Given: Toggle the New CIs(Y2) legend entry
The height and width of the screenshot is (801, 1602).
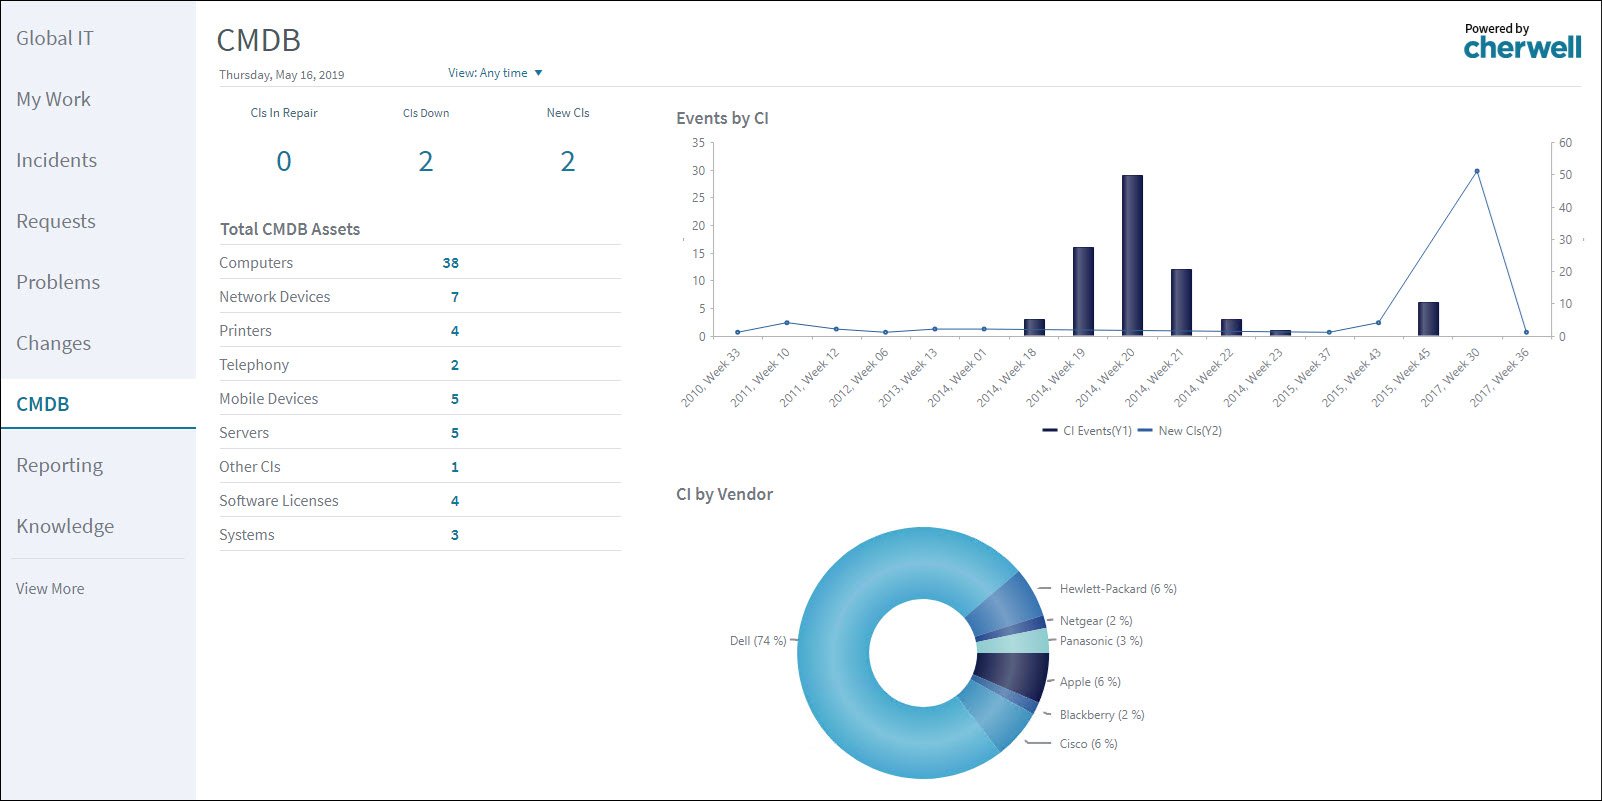Looking at the screenshot, I should pos(1180,431).
